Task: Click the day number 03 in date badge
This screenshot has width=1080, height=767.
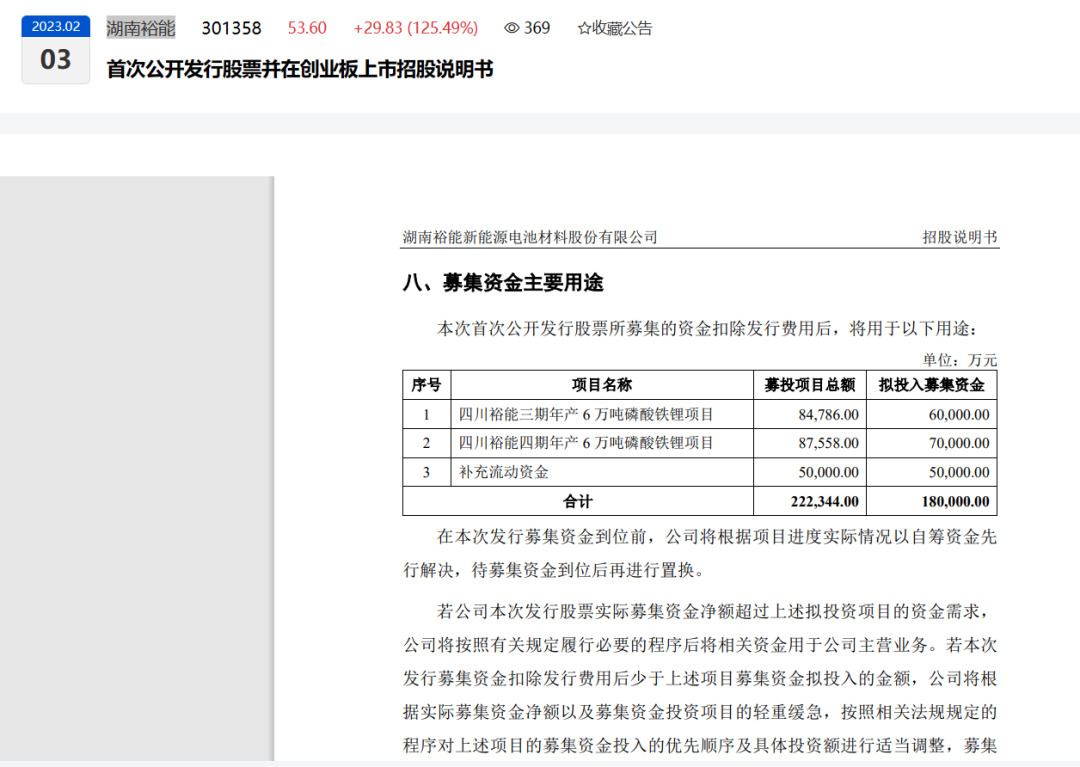Action: (56, 60)
